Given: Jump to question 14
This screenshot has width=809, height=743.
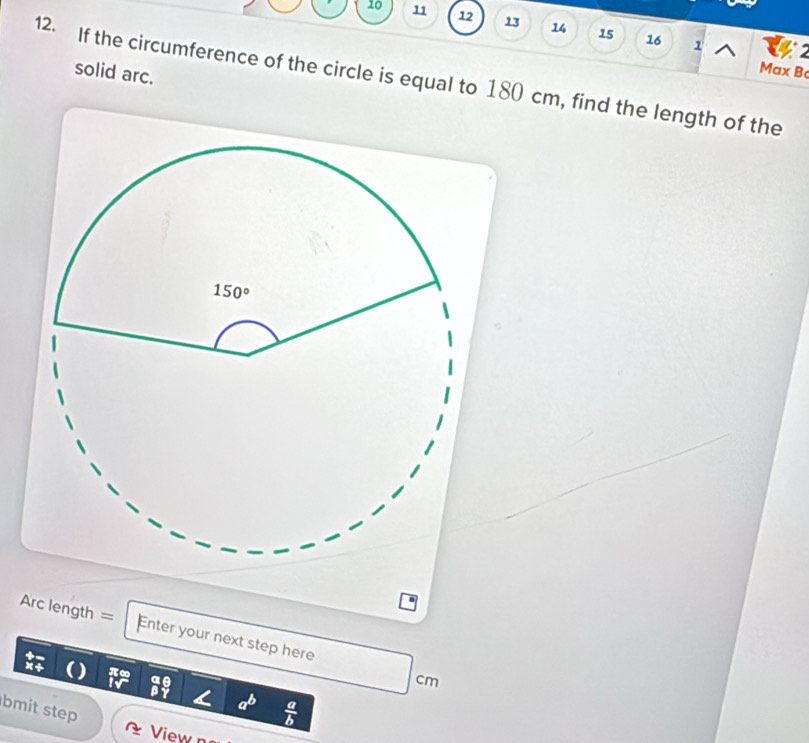Looking at the screenshot, I should click(558, 28).
